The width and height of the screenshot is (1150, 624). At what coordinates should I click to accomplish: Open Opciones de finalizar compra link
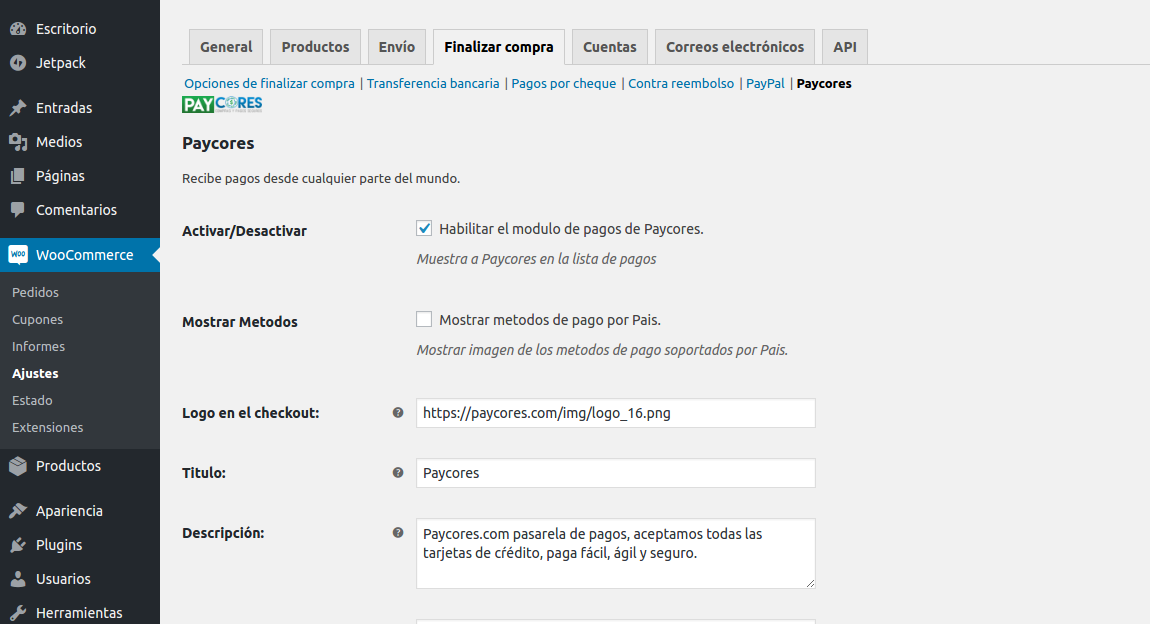tap(269, 84)
